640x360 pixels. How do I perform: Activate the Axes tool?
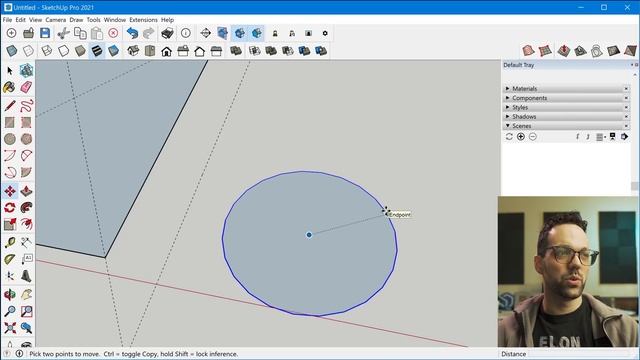[10, 276]
